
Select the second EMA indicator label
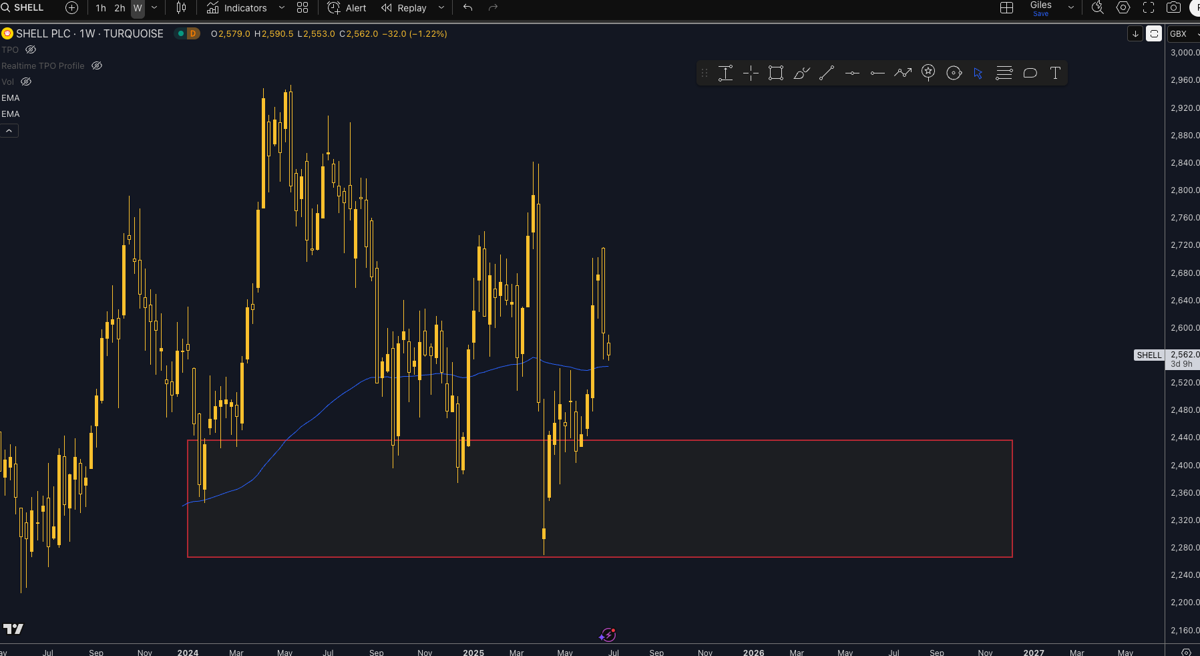[10, 114]
